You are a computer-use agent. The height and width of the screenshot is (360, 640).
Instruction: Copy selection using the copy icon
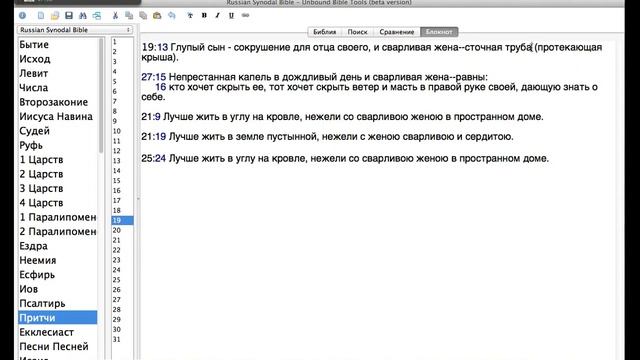click(129, 16)
